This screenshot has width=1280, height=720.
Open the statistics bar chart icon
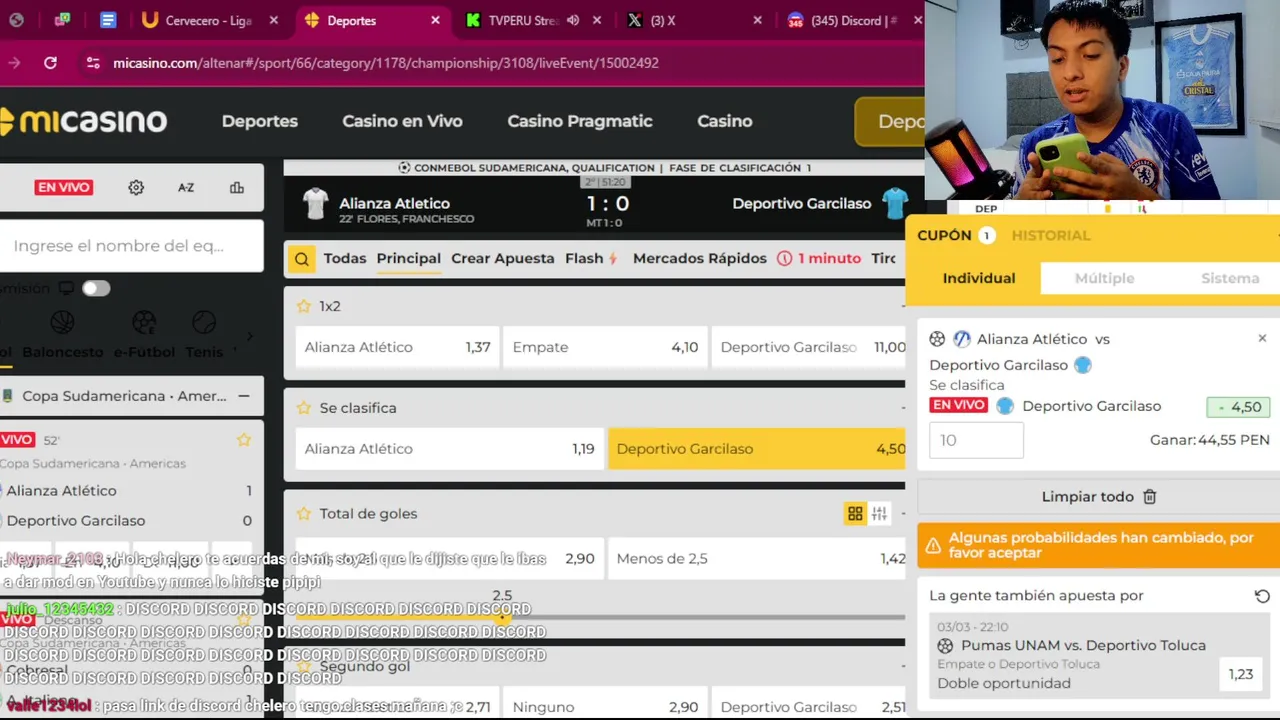click(x=237, y=187)
